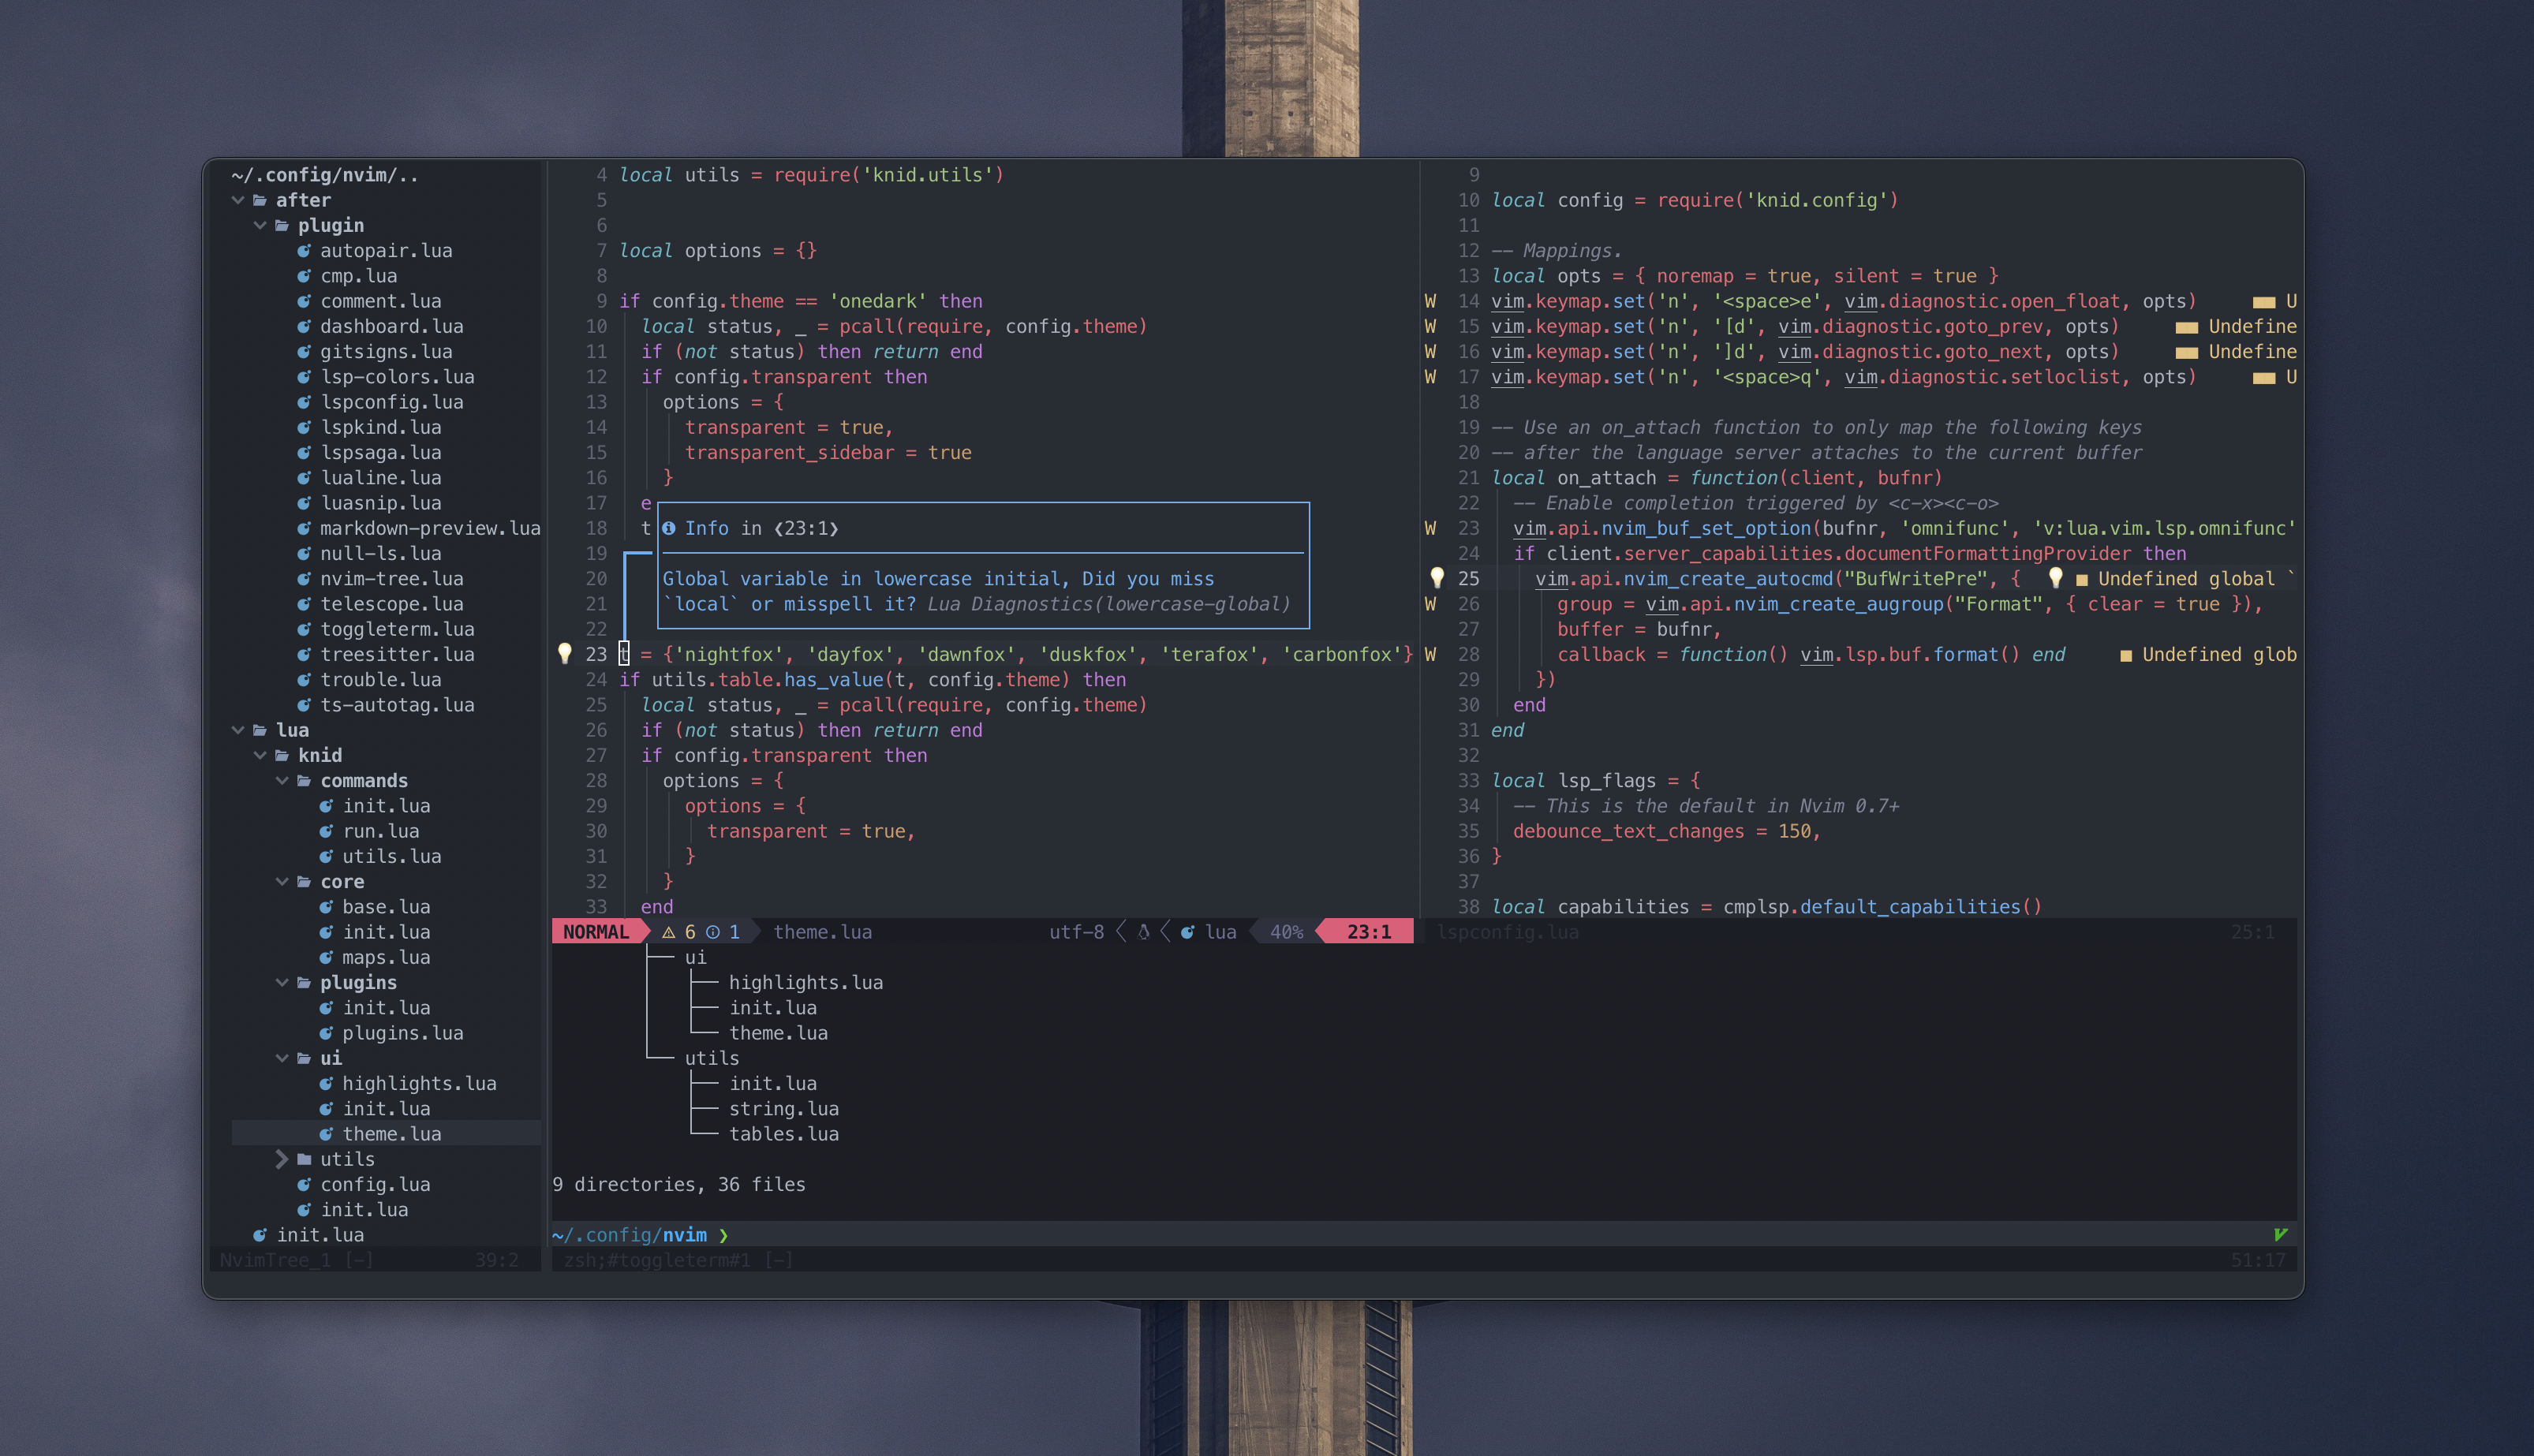Screen dimensions: 2534x1456
Task: Collapse the commands folder chevron
Action: tap(282, 780)
